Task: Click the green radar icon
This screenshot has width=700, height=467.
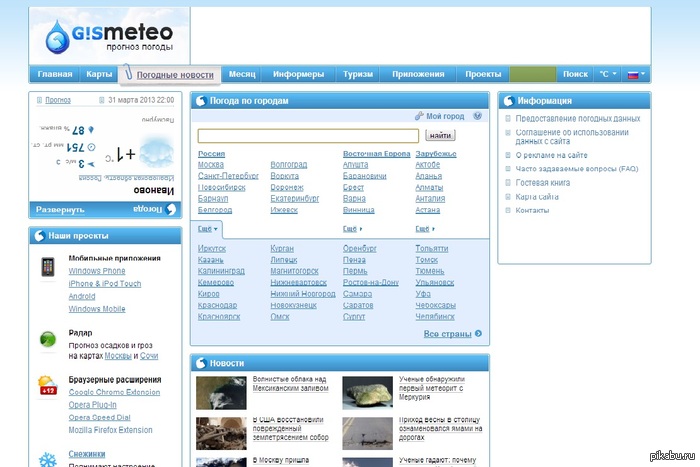Action: click(48, 339)
